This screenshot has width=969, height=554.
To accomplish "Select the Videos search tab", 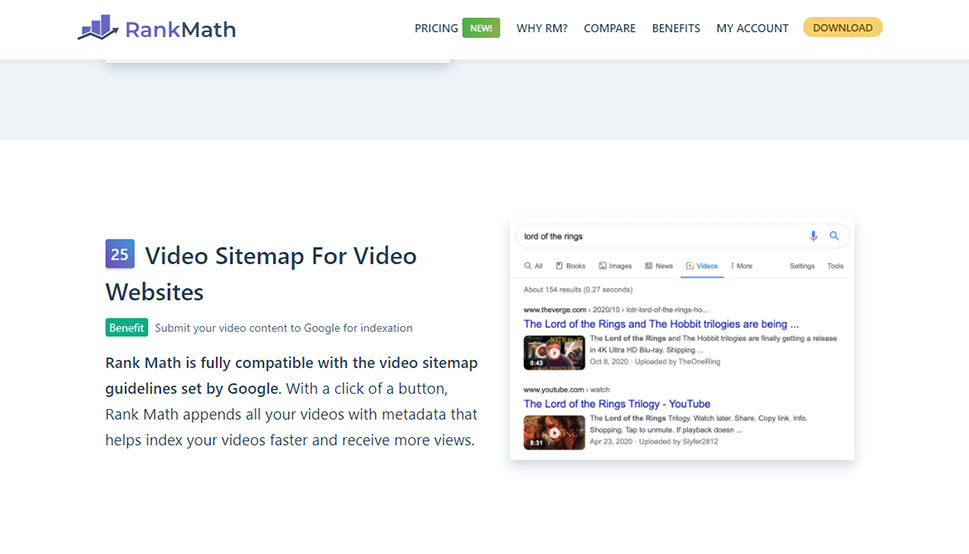I will point(702,266).
